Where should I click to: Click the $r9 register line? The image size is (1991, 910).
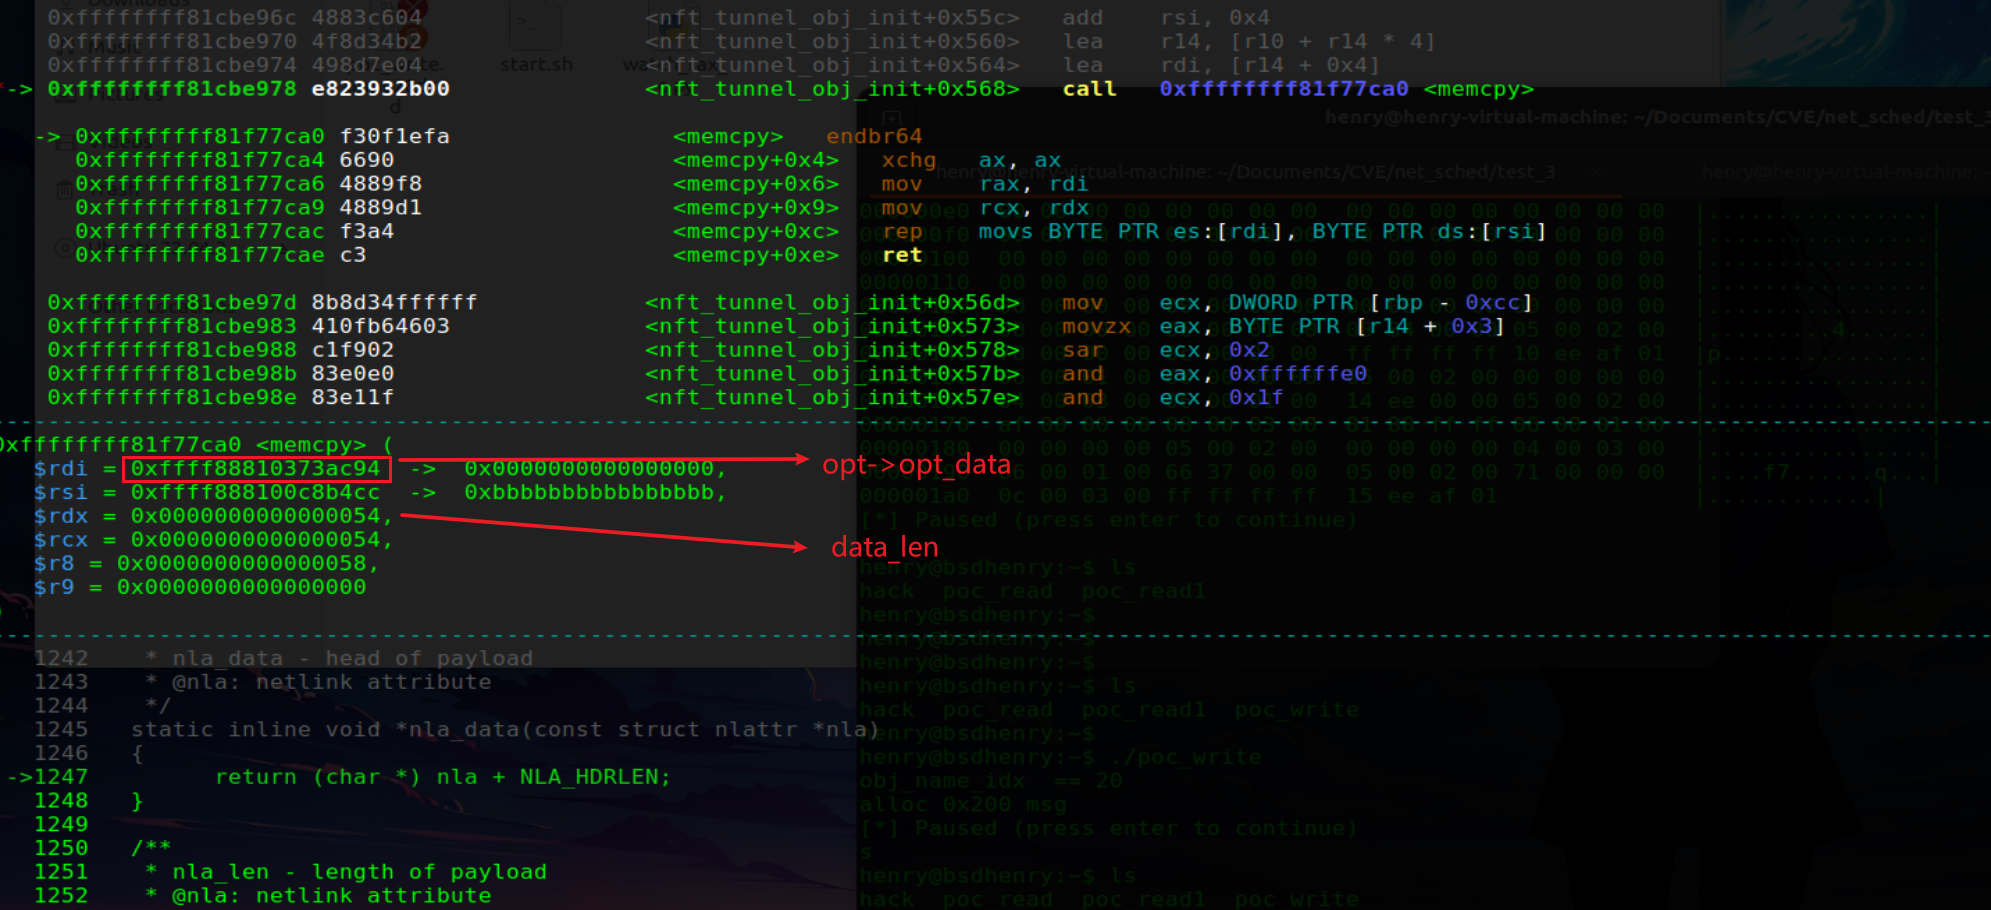tap(200, 588)
